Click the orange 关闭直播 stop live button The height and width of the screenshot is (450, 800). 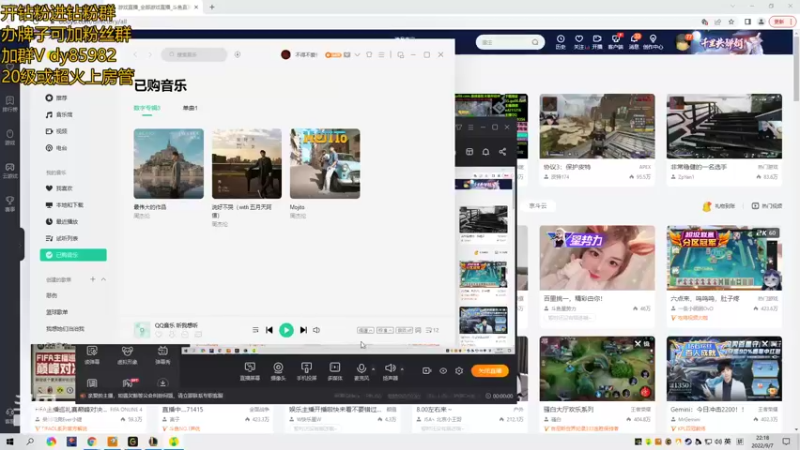tap(490, 371)
